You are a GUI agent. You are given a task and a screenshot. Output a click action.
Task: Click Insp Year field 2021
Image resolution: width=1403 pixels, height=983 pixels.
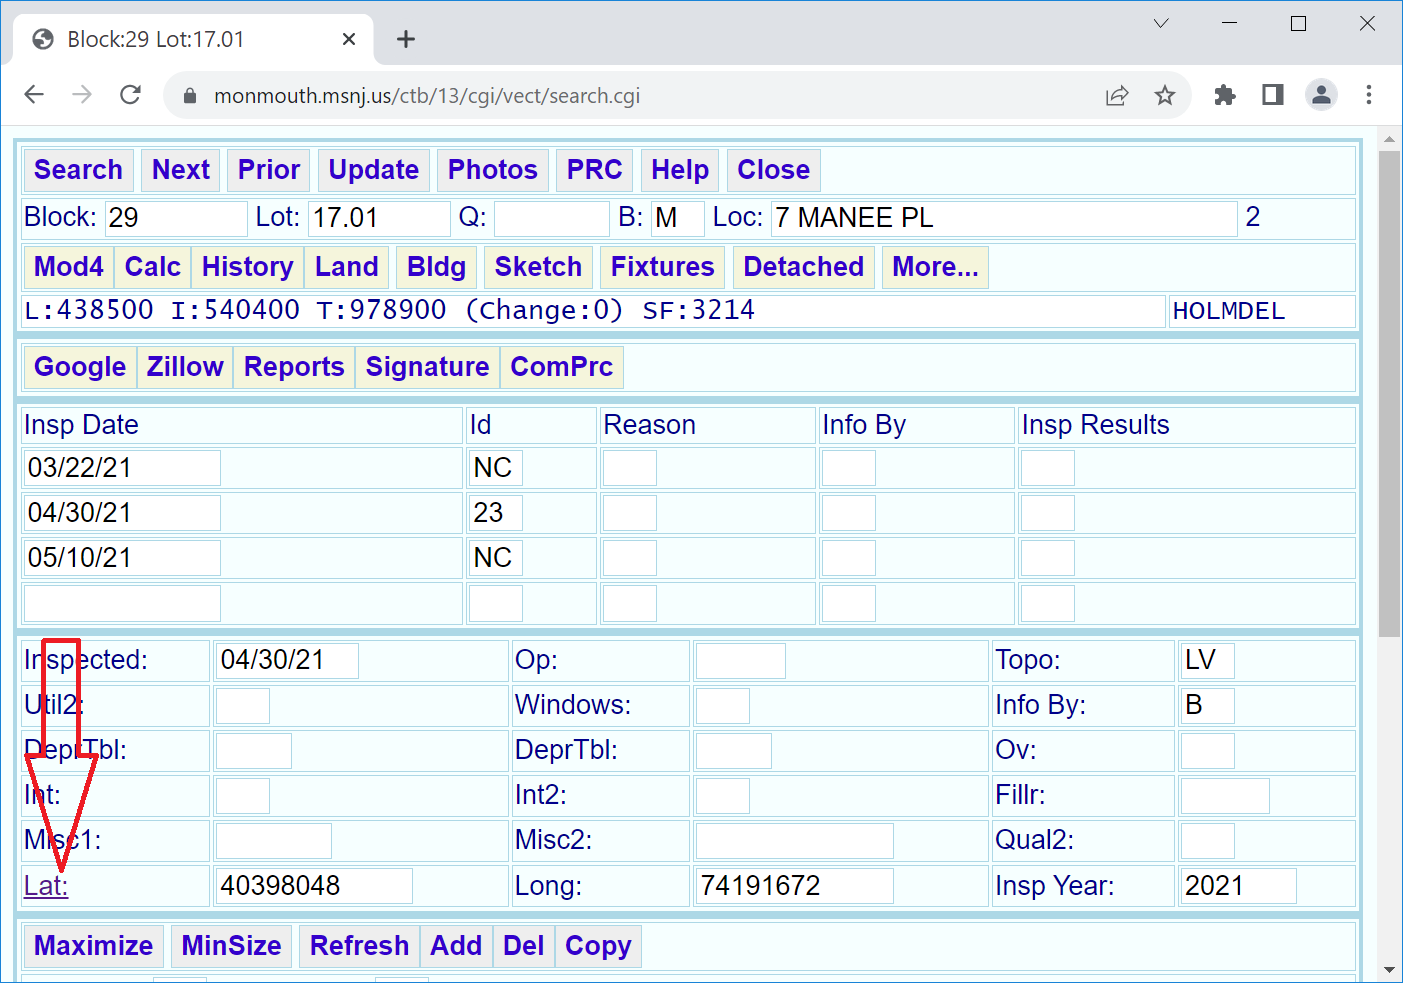coord(1238,886)
